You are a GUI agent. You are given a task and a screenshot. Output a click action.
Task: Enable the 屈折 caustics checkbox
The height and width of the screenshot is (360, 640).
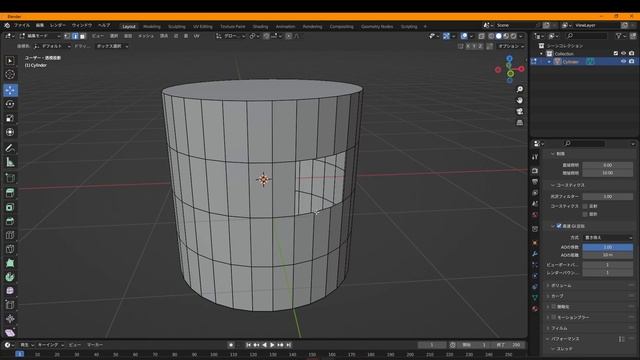coord(585,214)
